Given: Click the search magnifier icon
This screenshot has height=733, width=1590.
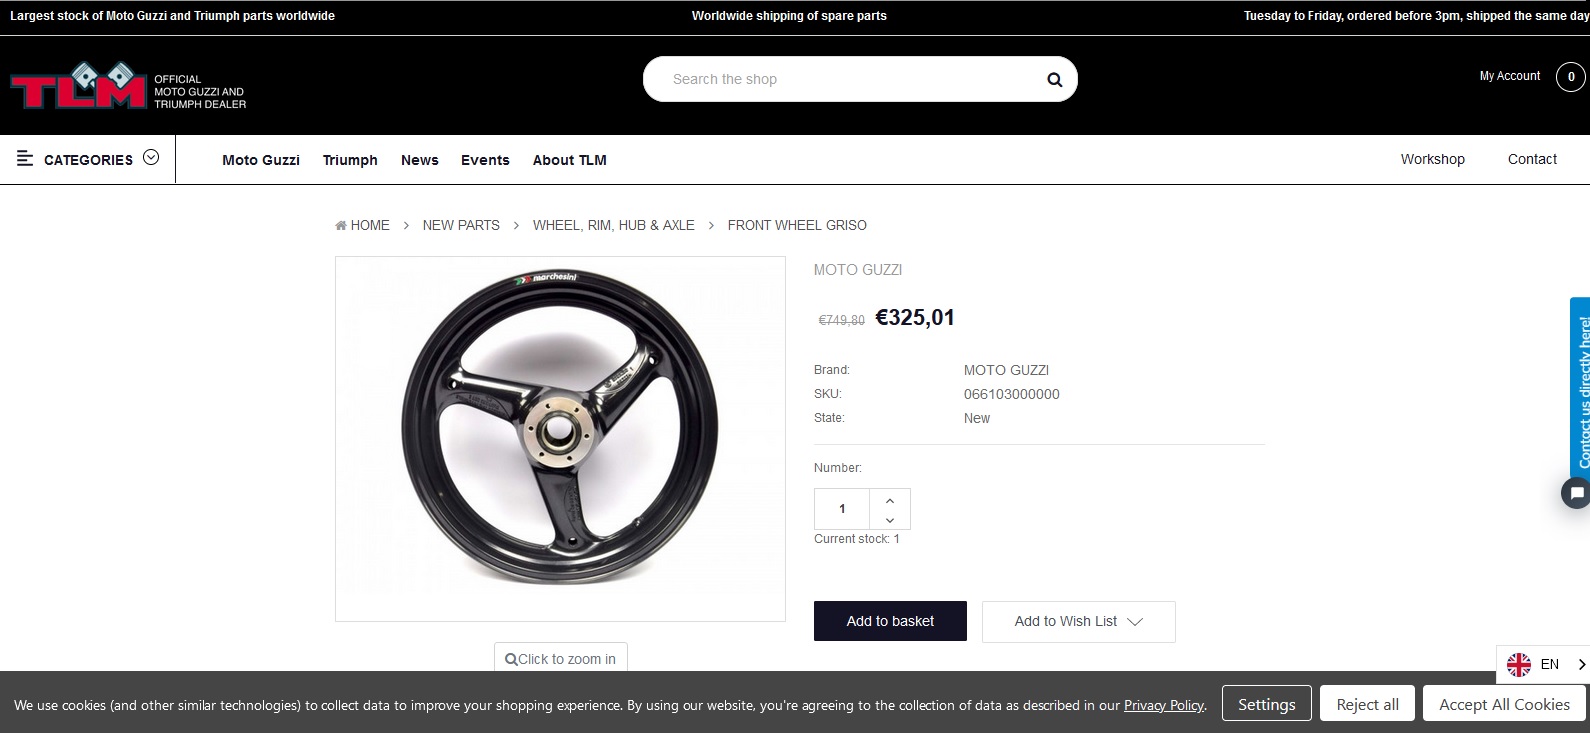Looking at the screenshot, I should (x=1054, y=80).
